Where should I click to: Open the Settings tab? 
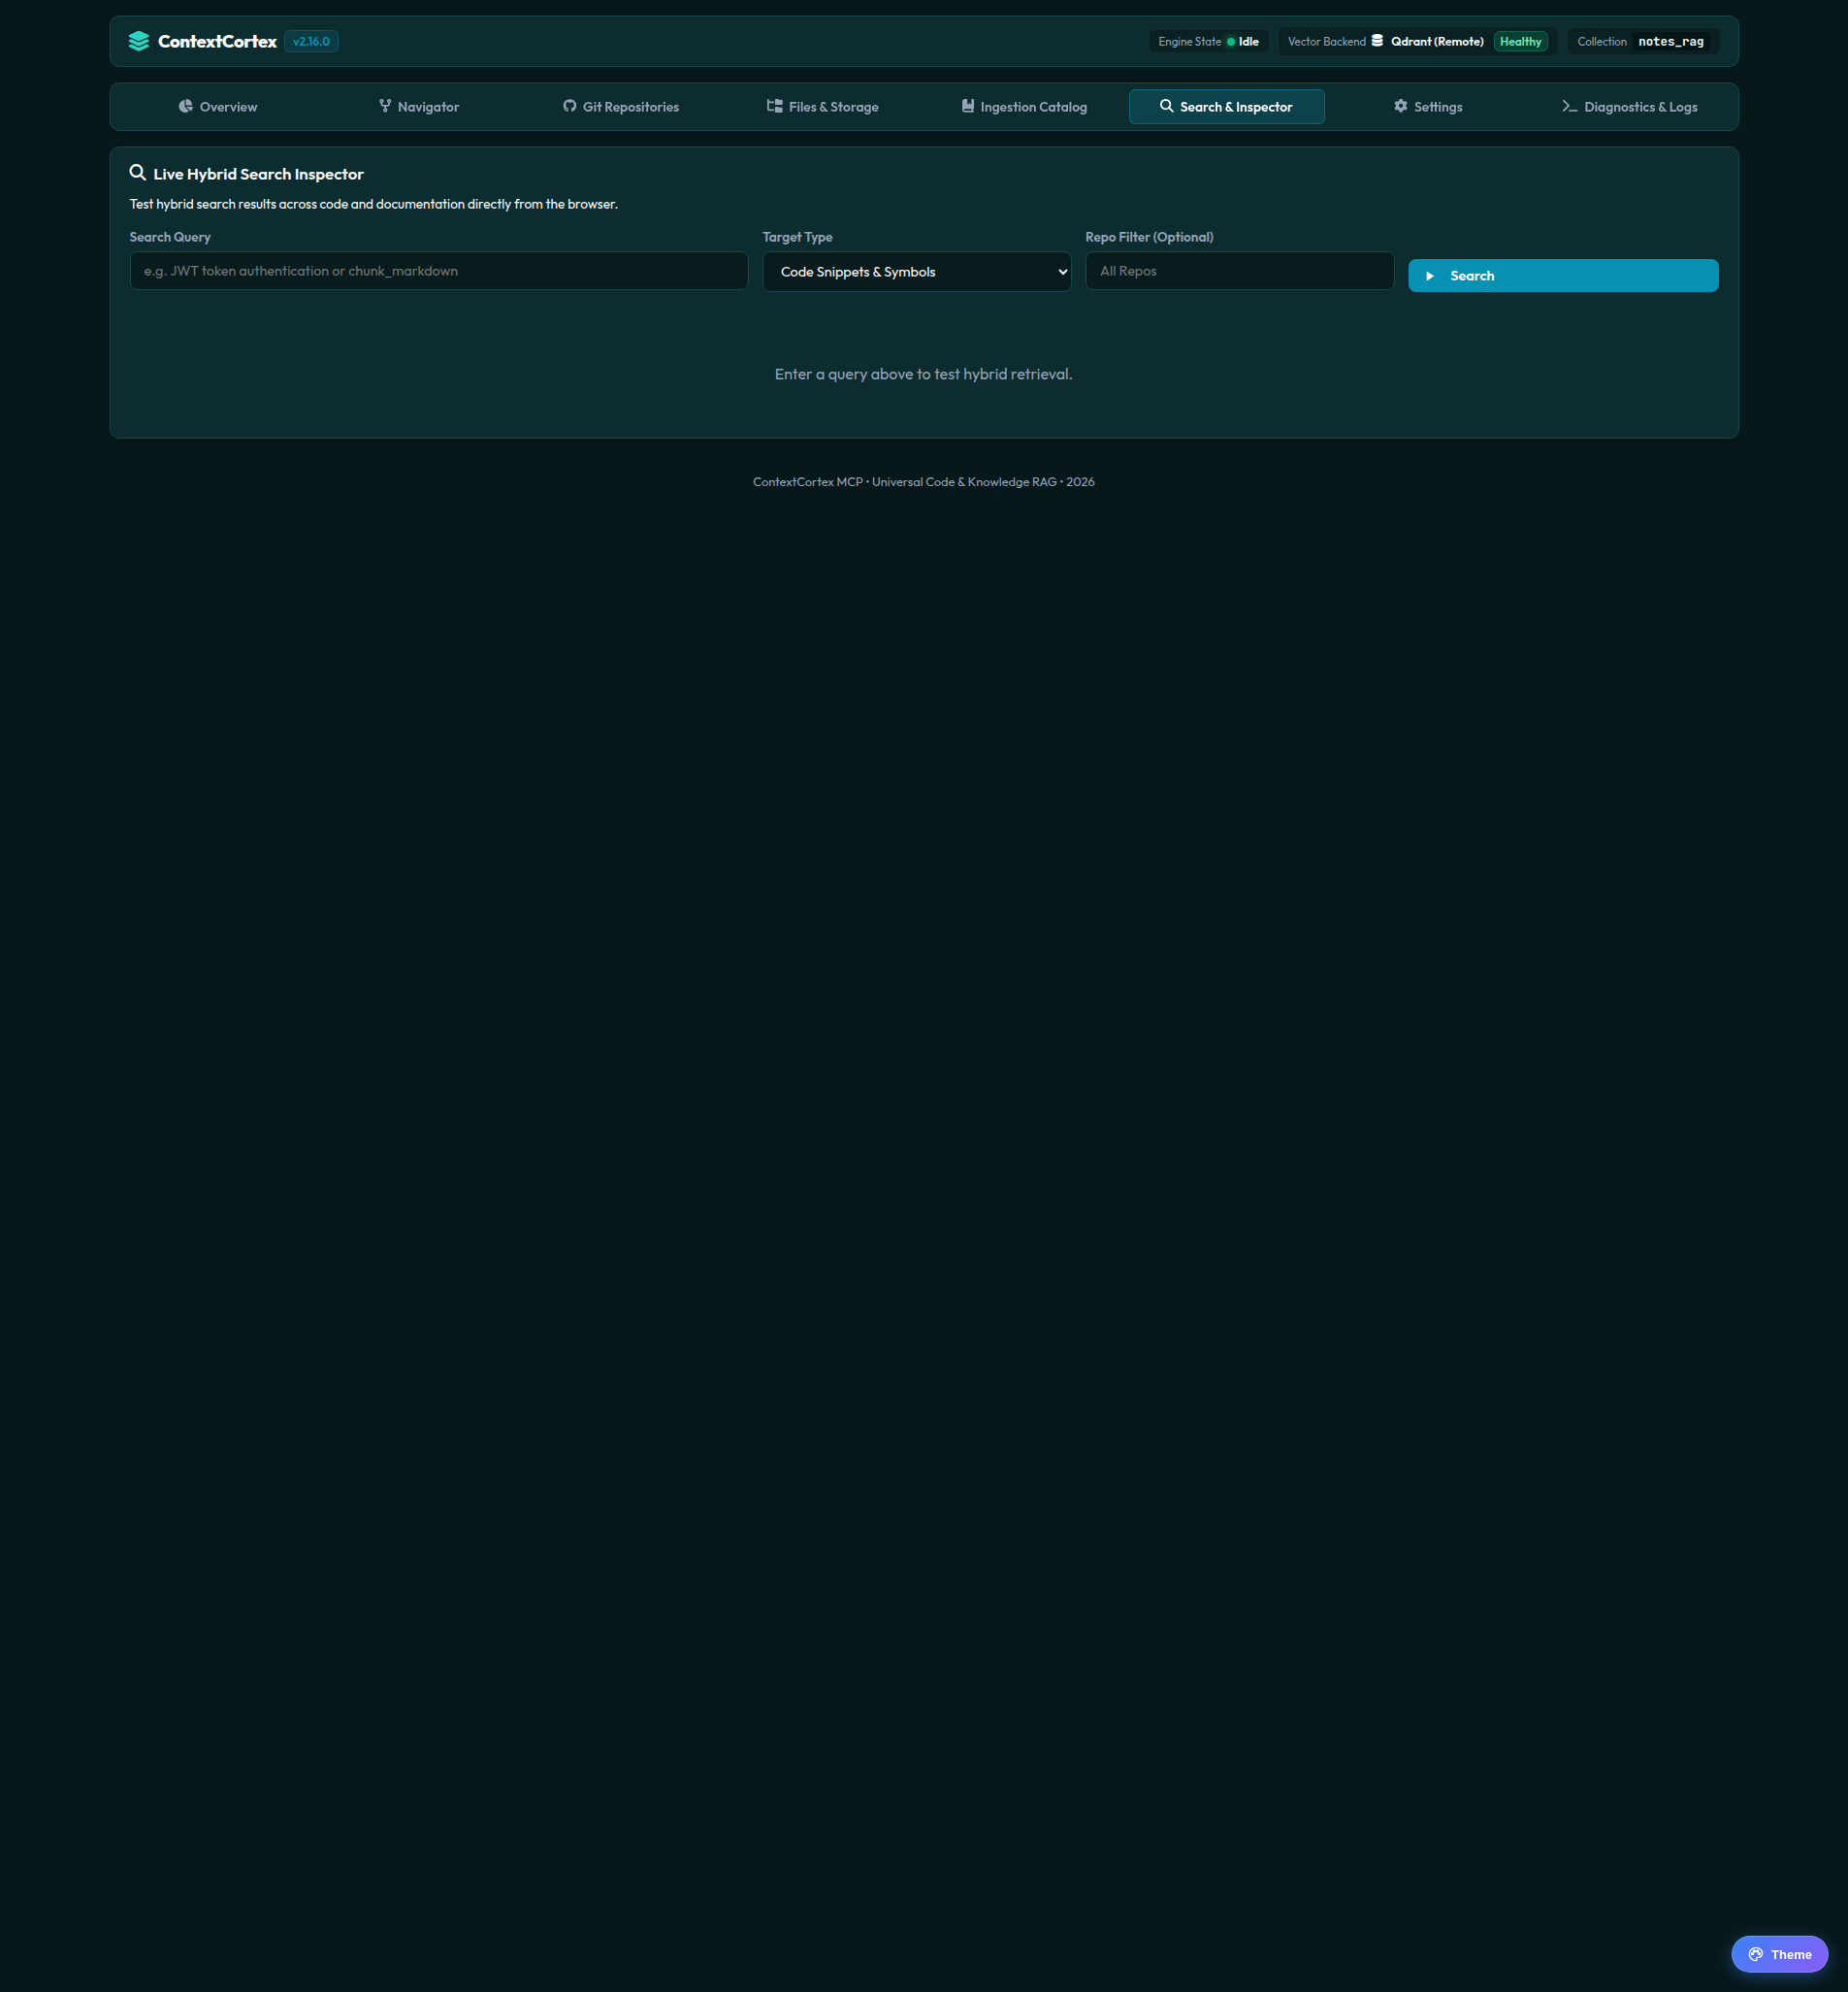tap(1428, 107)
